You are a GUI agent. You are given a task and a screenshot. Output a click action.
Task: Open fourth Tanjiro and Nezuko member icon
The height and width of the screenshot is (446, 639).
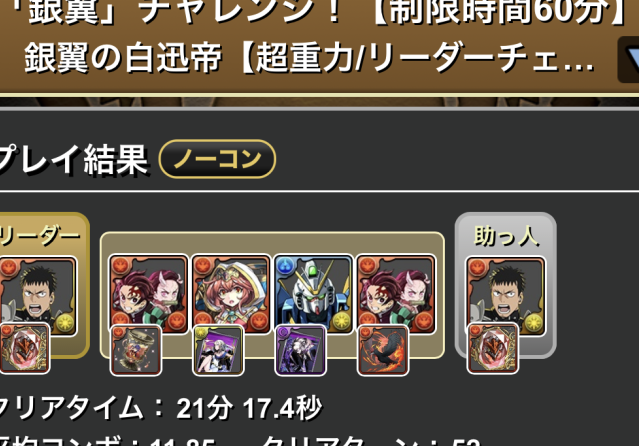click(396, 294)
